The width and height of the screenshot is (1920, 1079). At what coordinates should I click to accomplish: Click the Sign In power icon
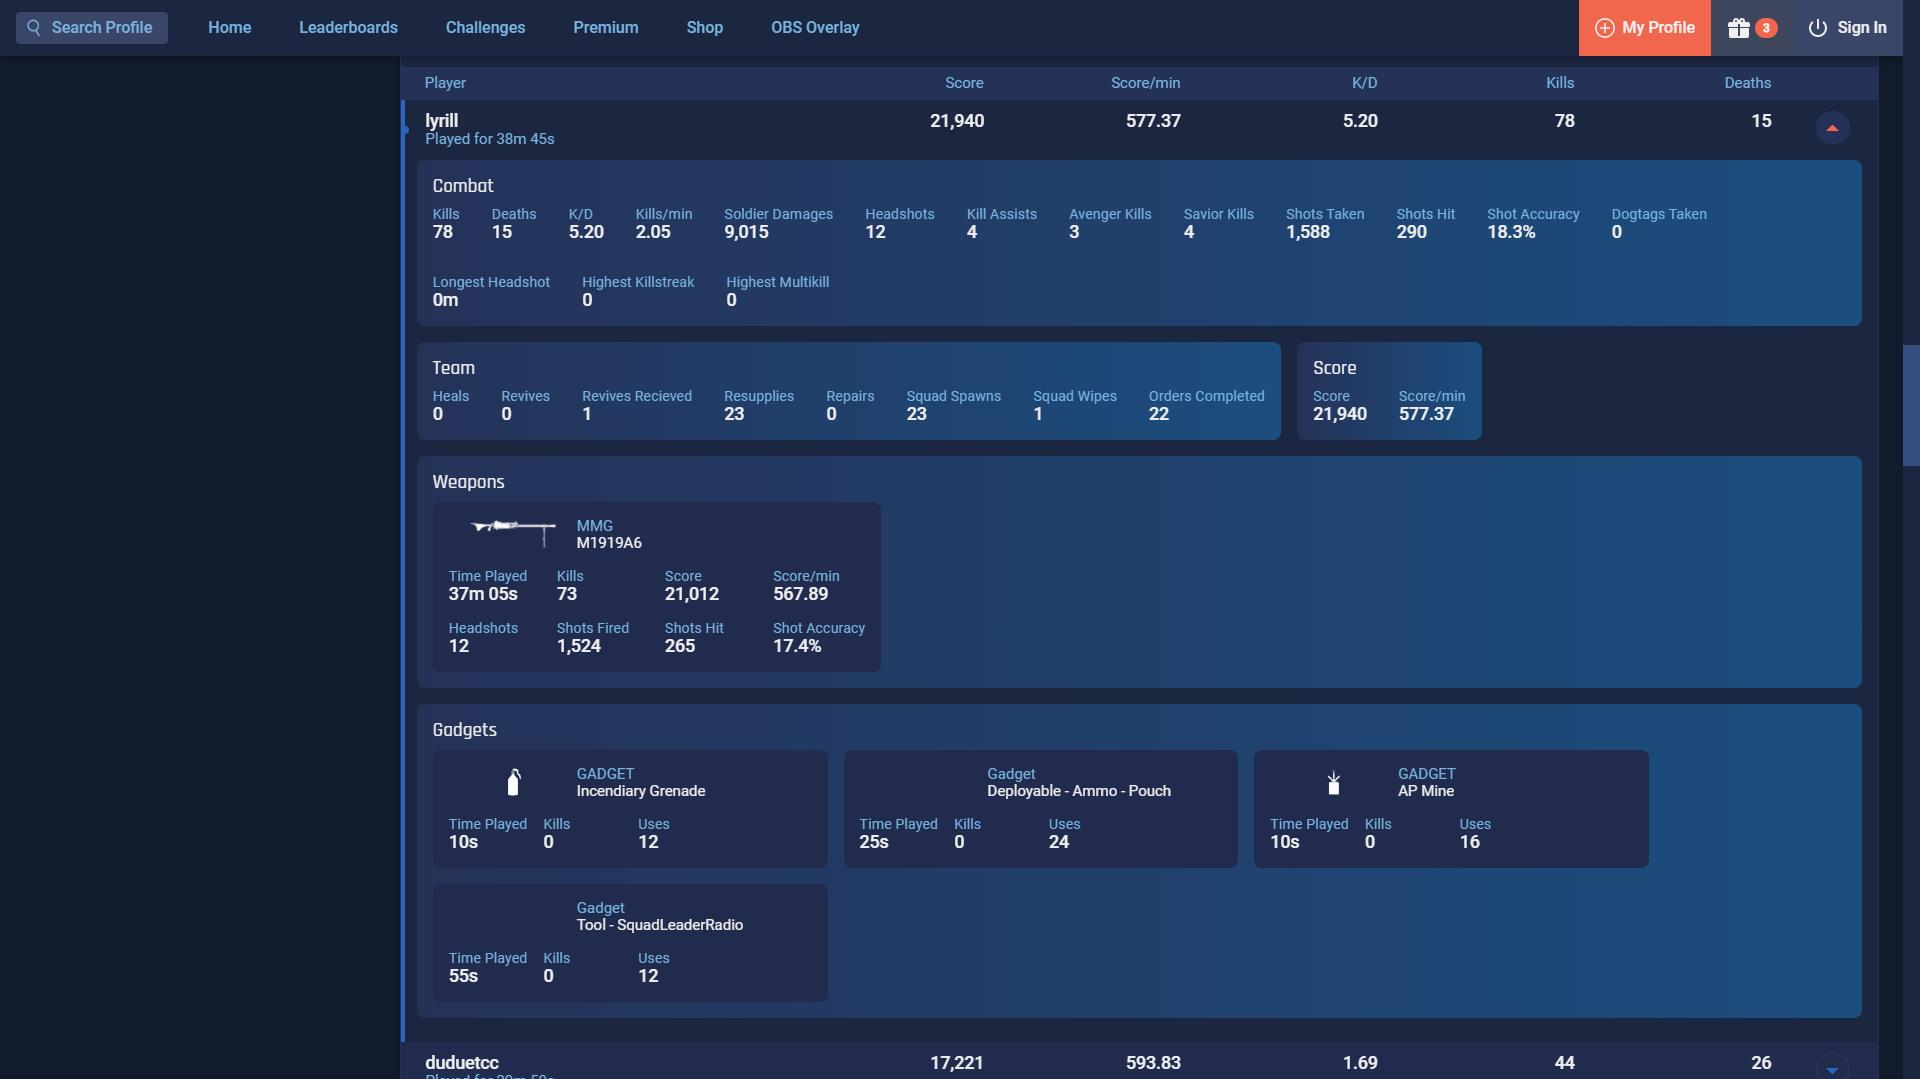pos(1818,28)
